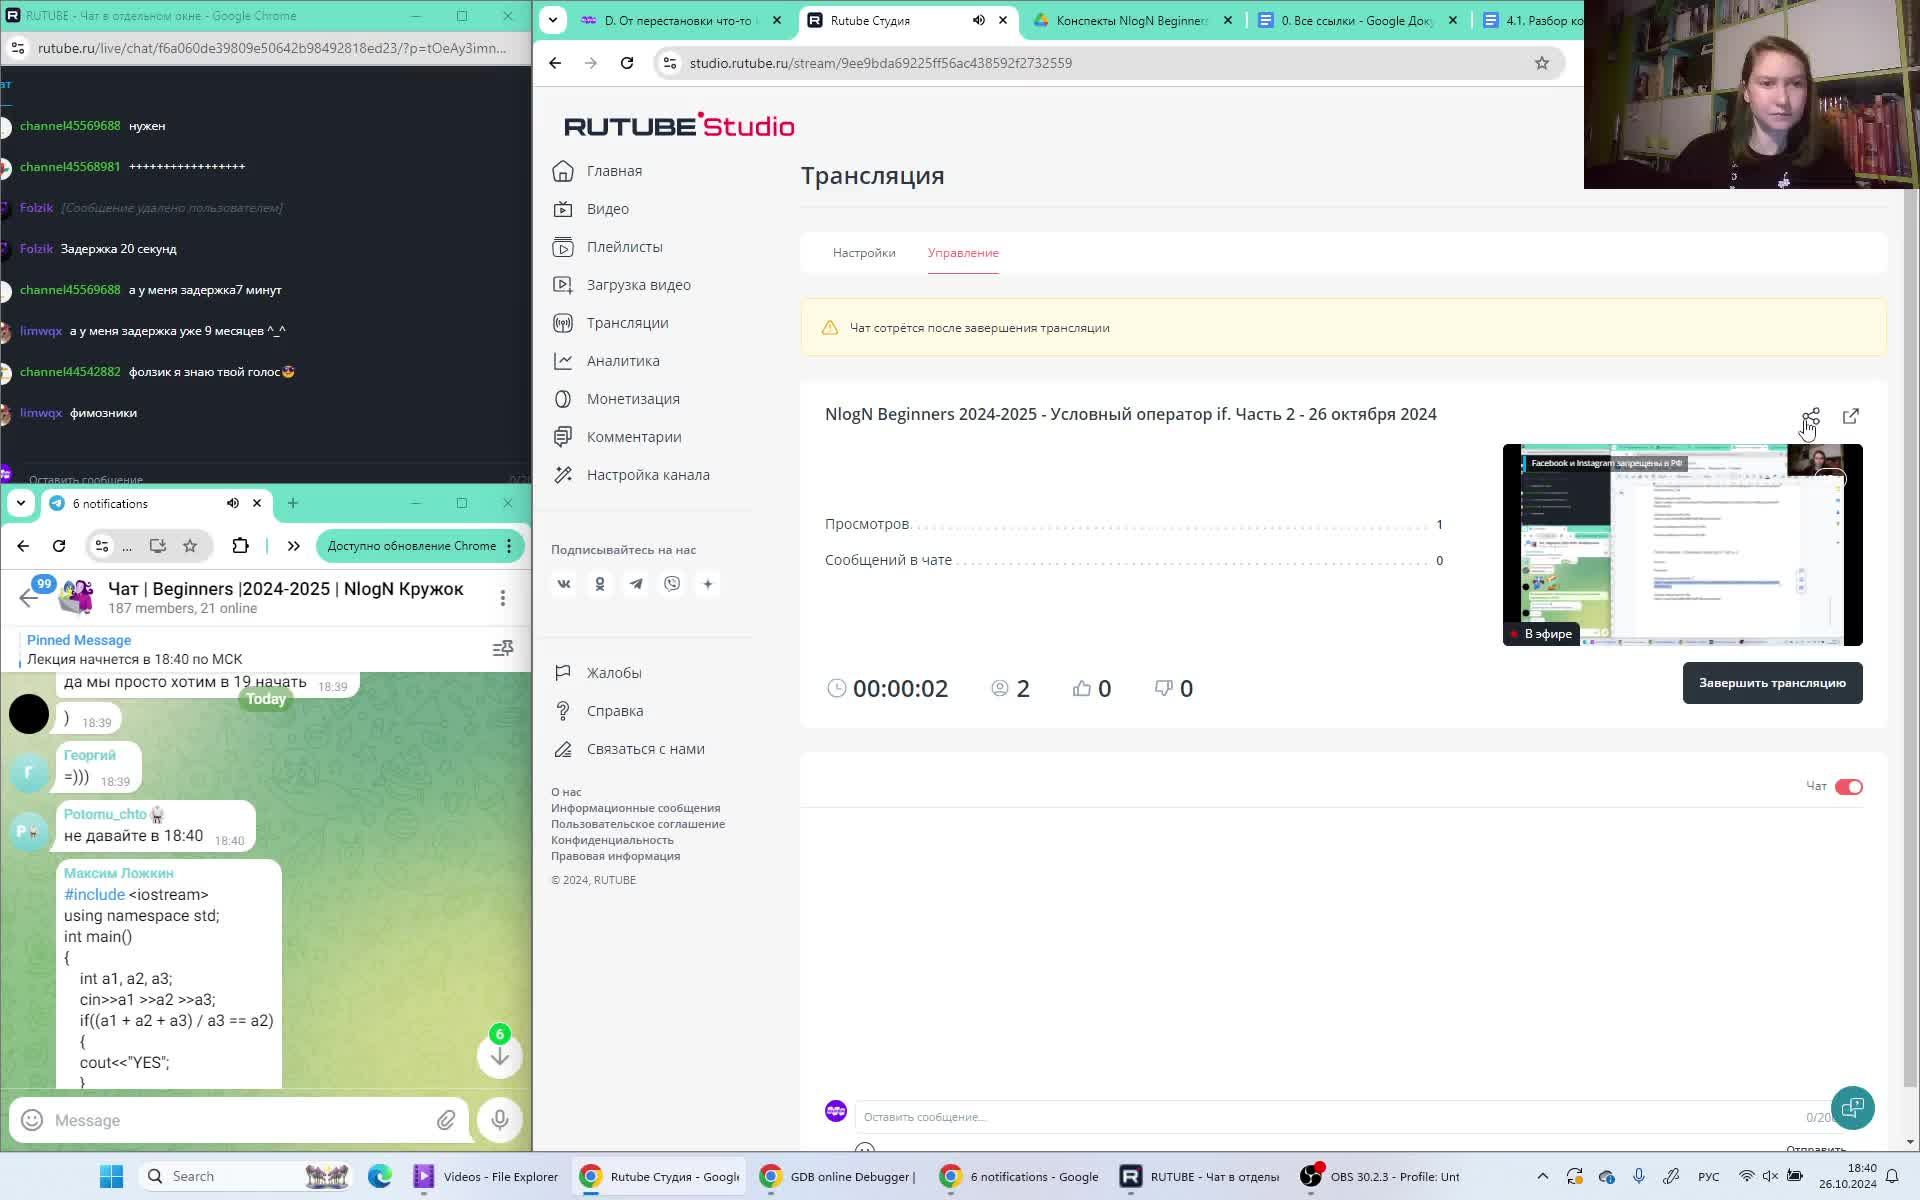This screenshot has width=1920, height=1200.
Task: Open the emoji picker in Telegram
Action: pyautogui.click(x=32, y=1120)
